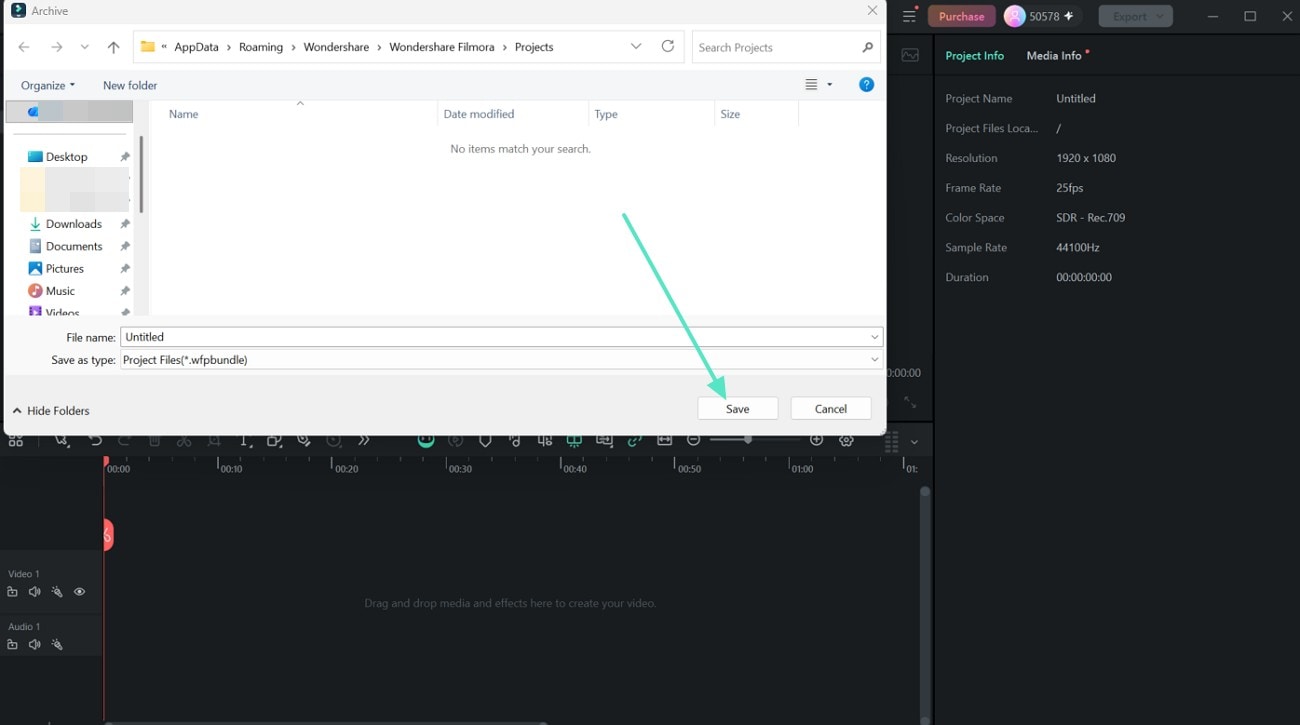Toggle the green link icon in timeline toolbar
The height and width of the screenshot is (725, 1300).
(x=634, y=441)
